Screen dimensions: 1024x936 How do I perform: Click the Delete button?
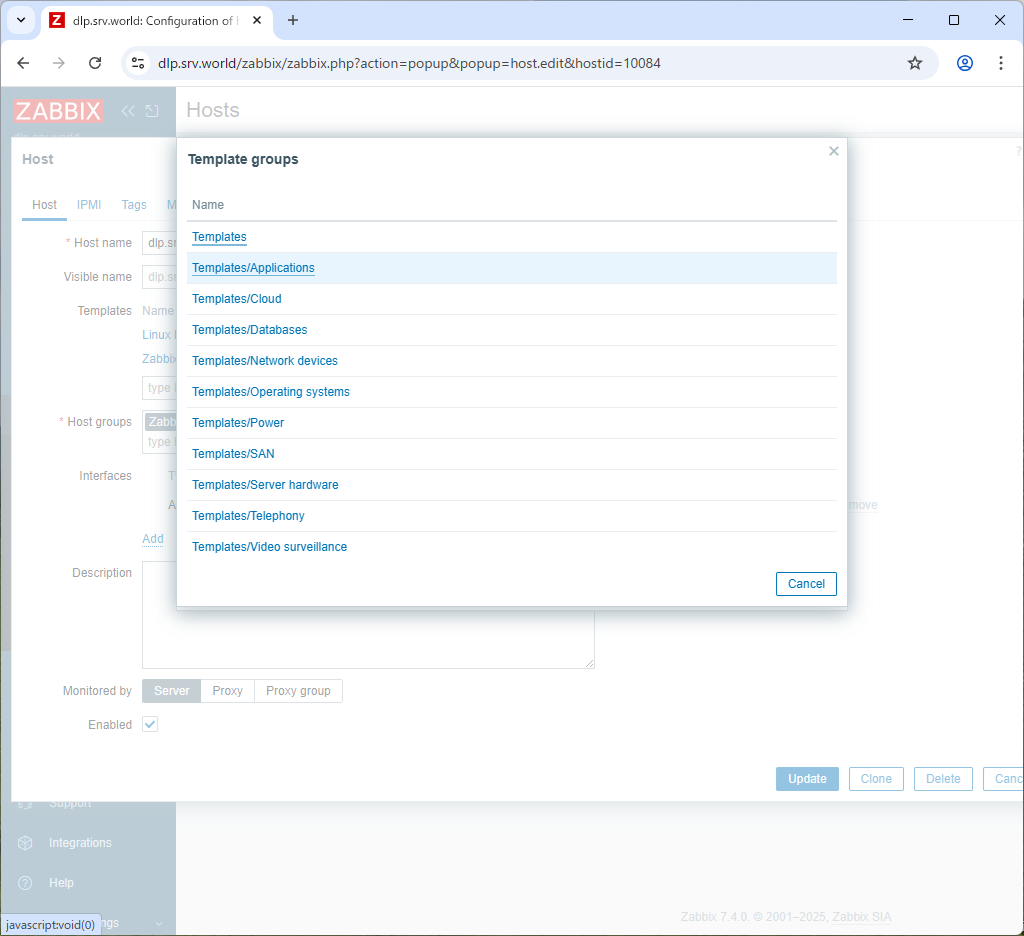(x=943, y=779)
